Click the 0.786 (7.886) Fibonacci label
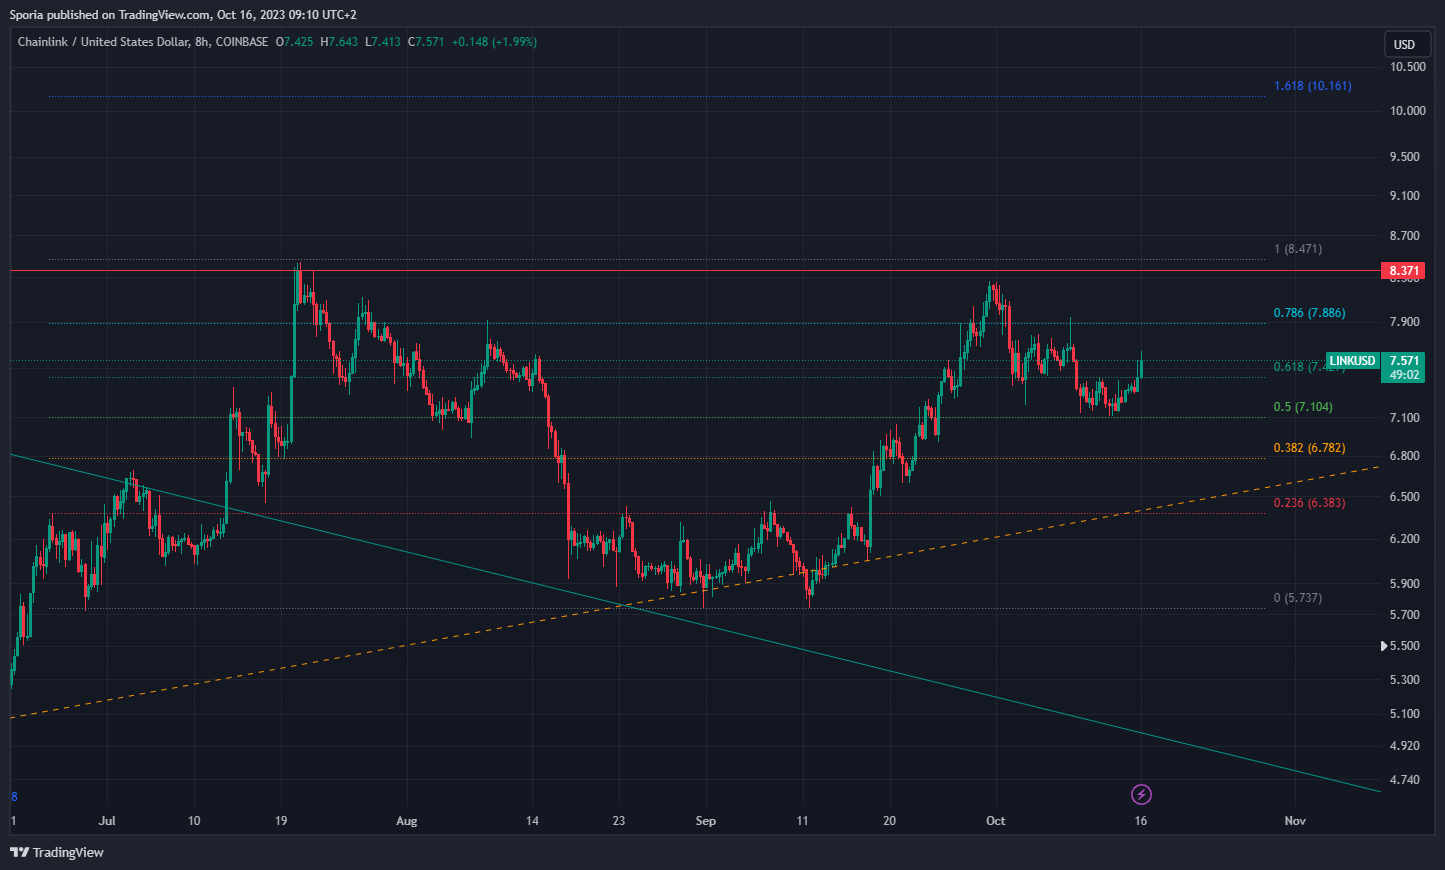This screenshot has width=1445, height=870. tap(1309, 313)
